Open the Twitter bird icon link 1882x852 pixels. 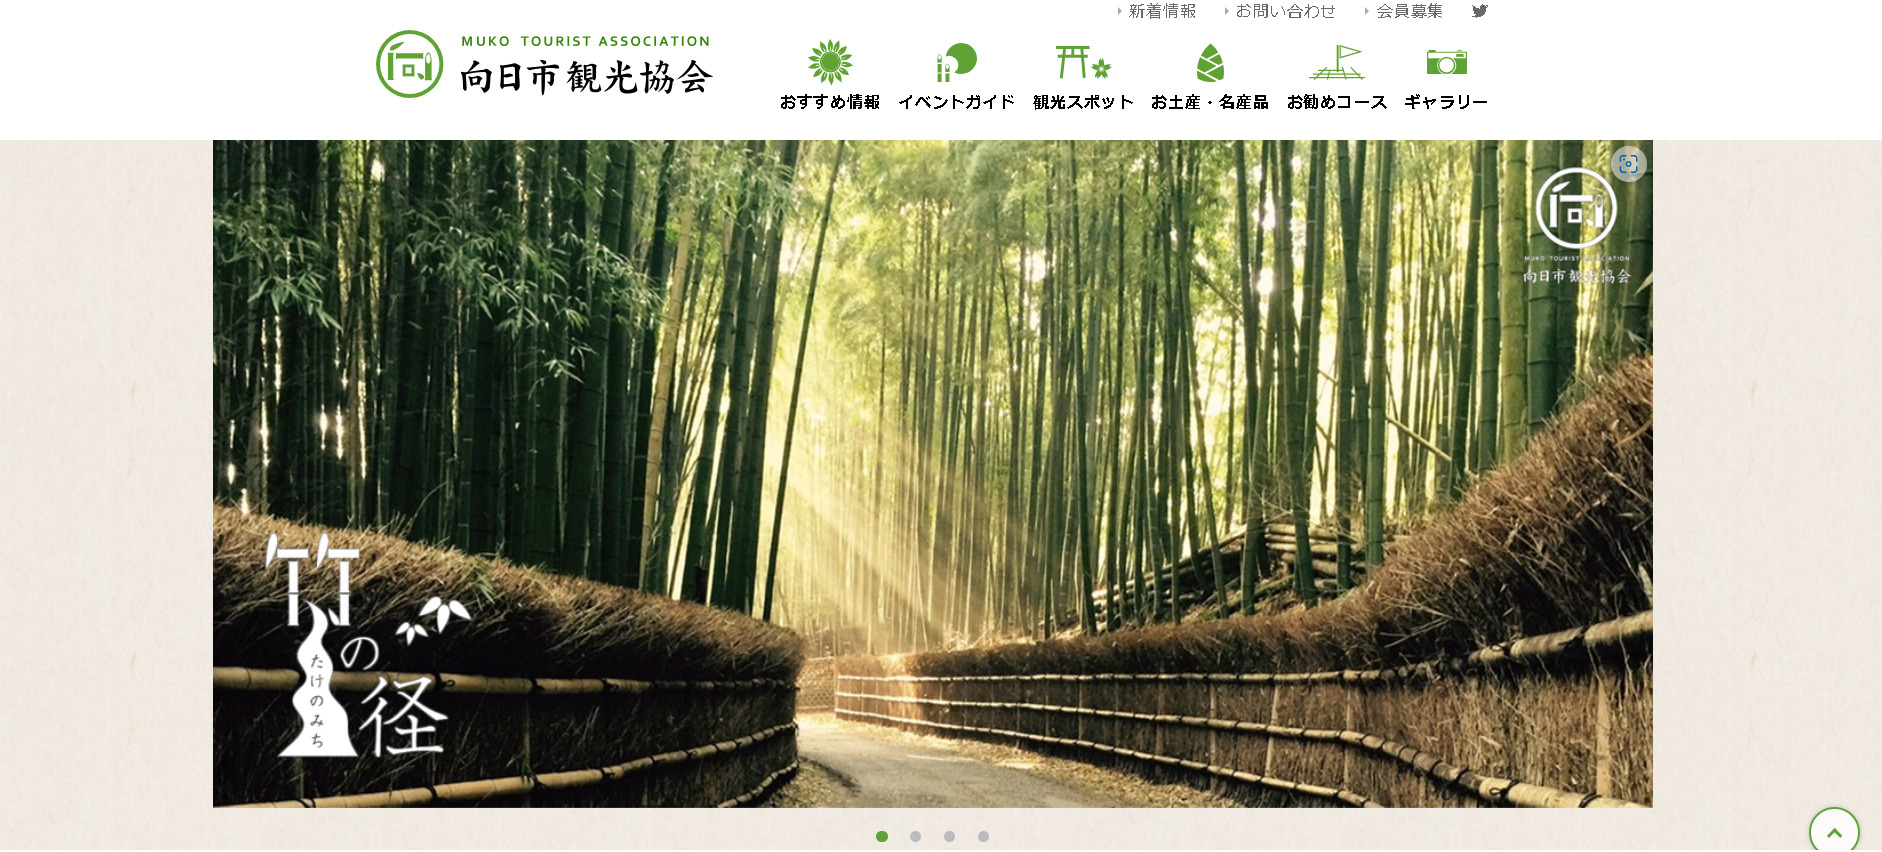[1480, 11]
